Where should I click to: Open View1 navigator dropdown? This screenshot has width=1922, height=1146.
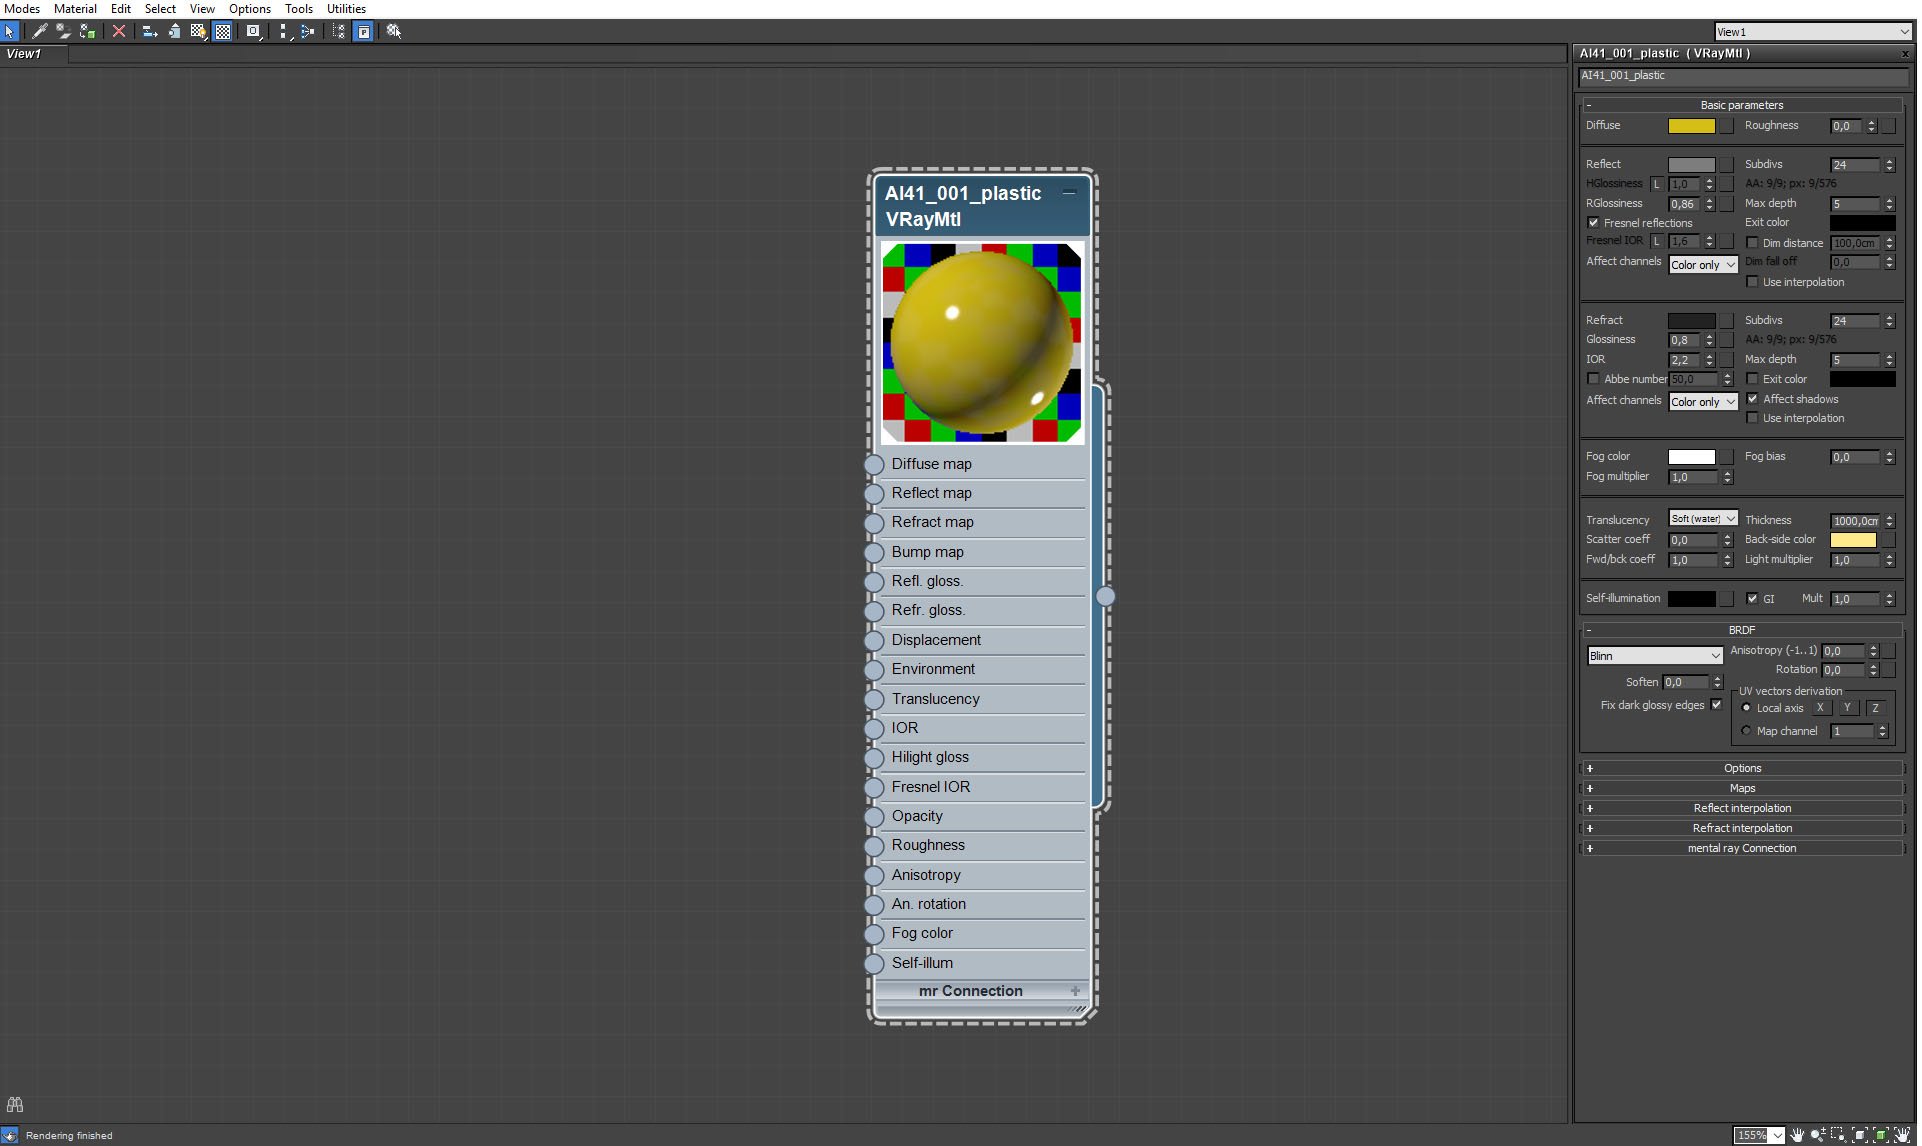(x=1813, y=32)
